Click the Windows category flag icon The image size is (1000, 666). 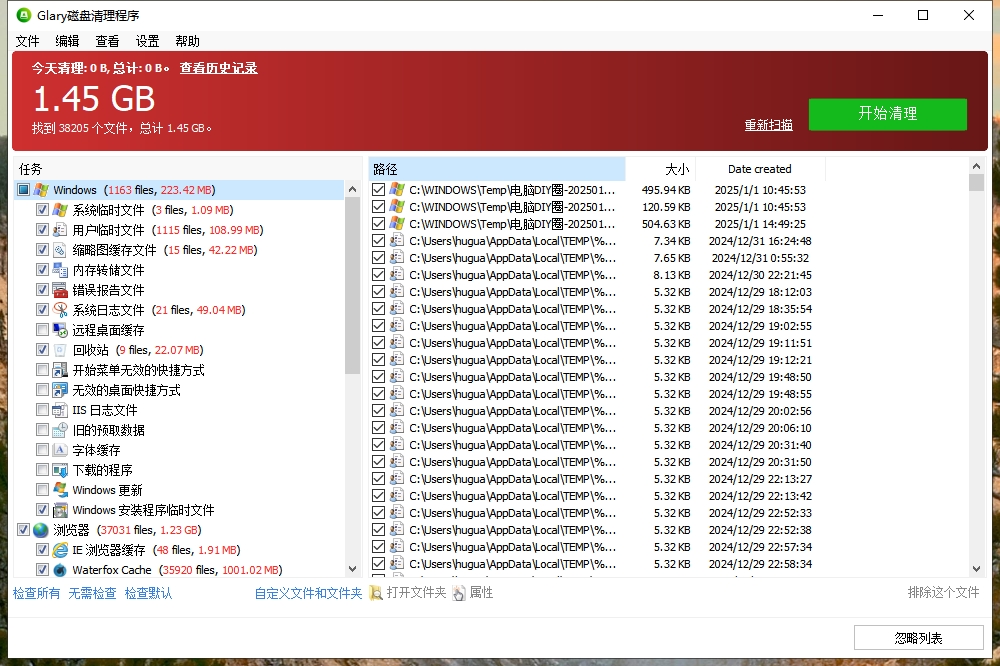tap(41, 190)
